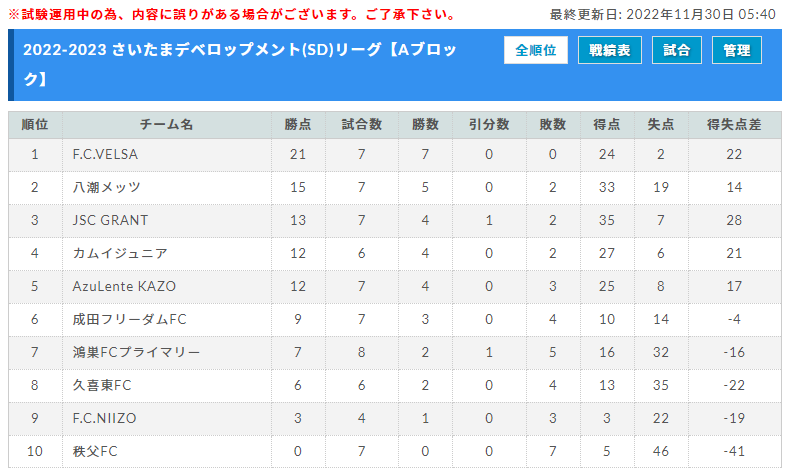Screen dimensions: 789x474
Task: Click the 試合数 column header
Action: [362, 125]
